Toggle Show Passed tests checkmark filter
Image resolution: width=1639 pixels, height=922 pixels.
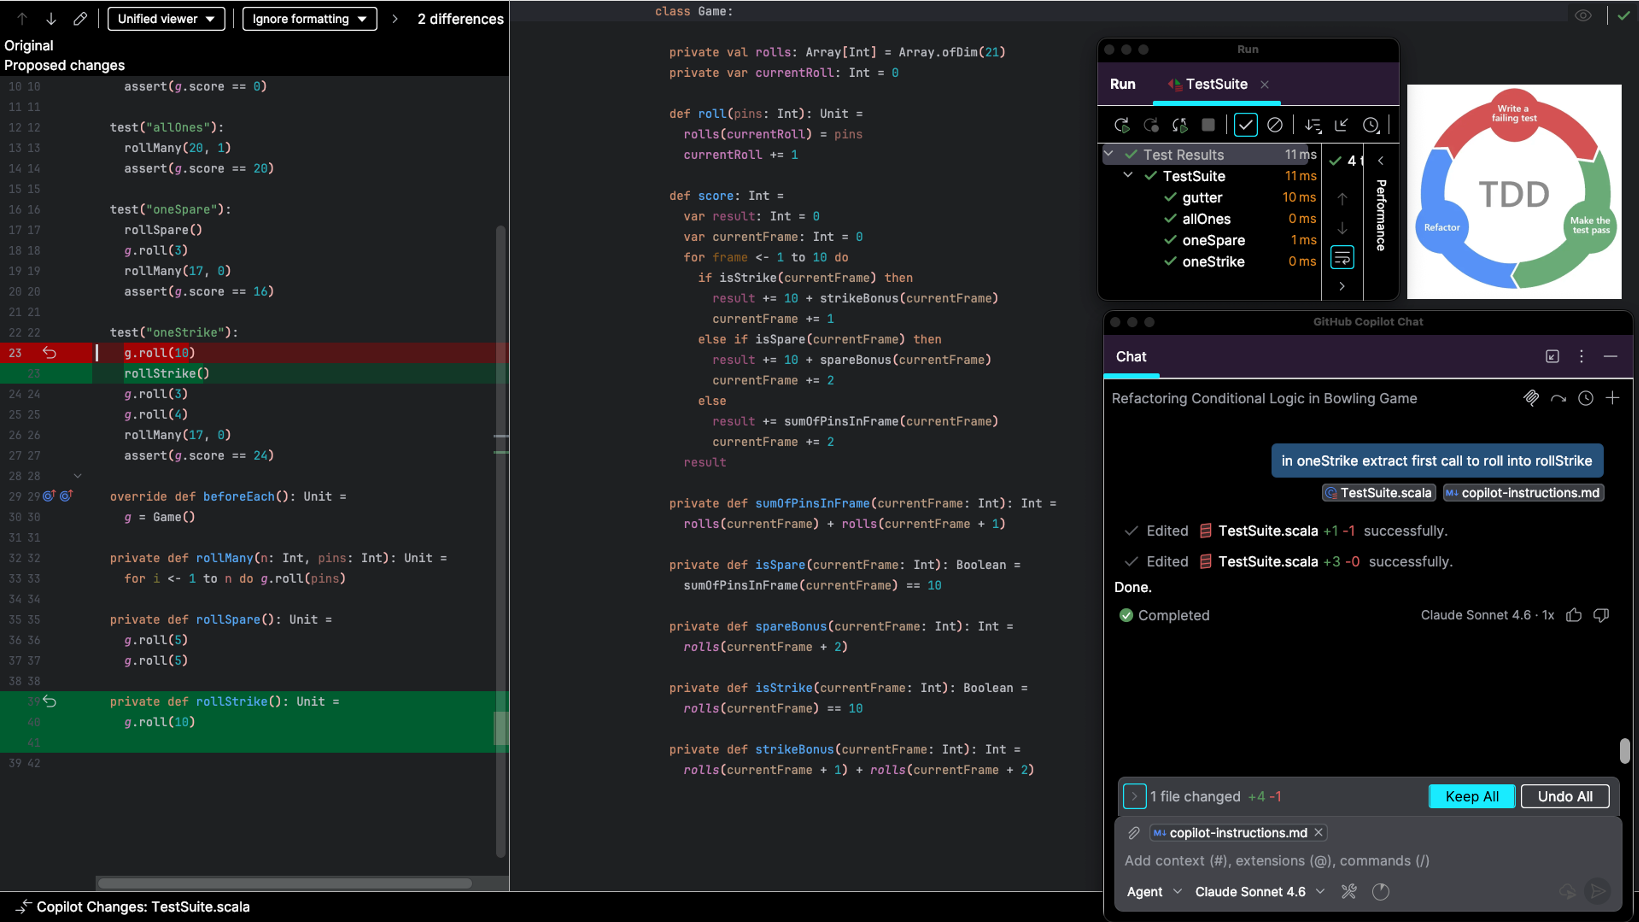pyautogui.click(x=1245, y=125)
